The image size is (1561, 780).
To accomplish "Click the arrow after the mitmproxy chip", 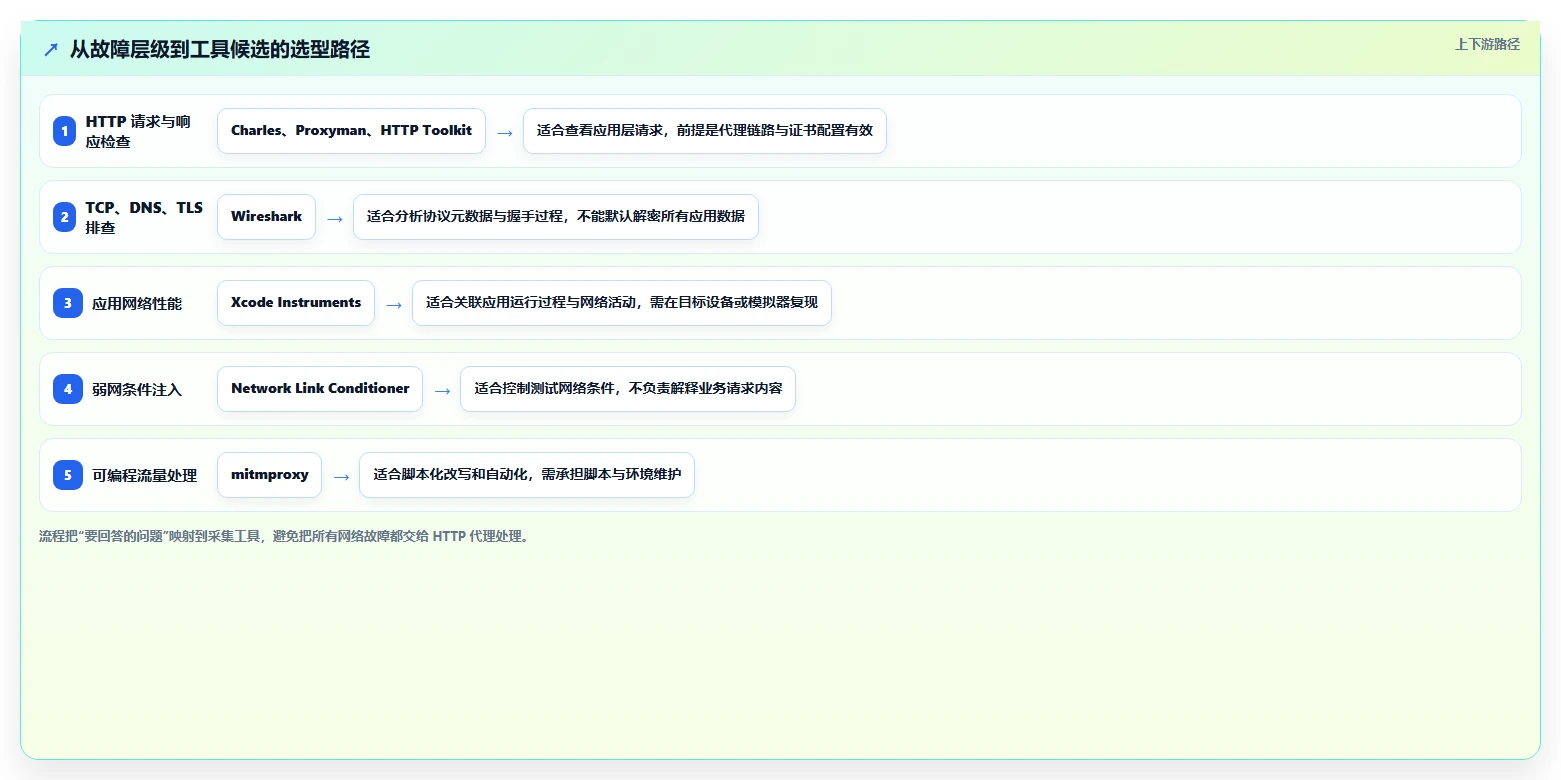I will click(341, 476).
